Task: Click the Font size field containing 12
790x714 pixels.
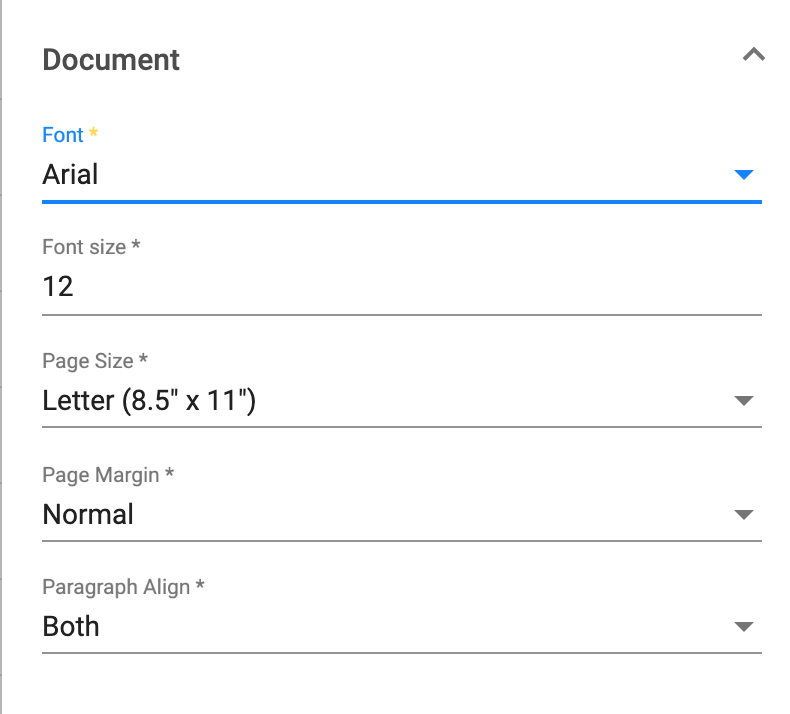Action: coord(402,287)
